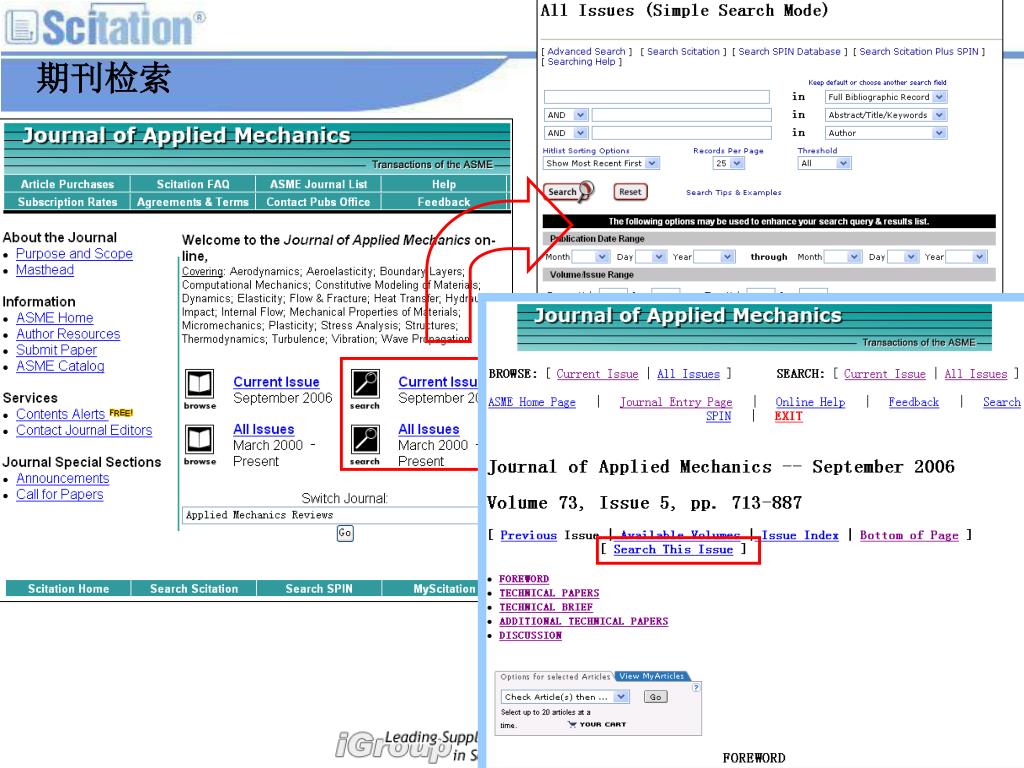Click Go next to Check Article(s) dropdown
The image size is (1024, 768).
pos(656,697)
